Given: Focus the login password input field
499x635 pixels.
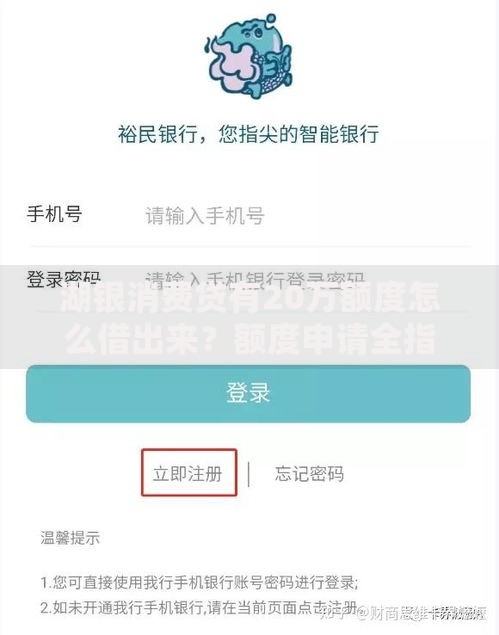Looking at the screenshot, I should [308, 279].
